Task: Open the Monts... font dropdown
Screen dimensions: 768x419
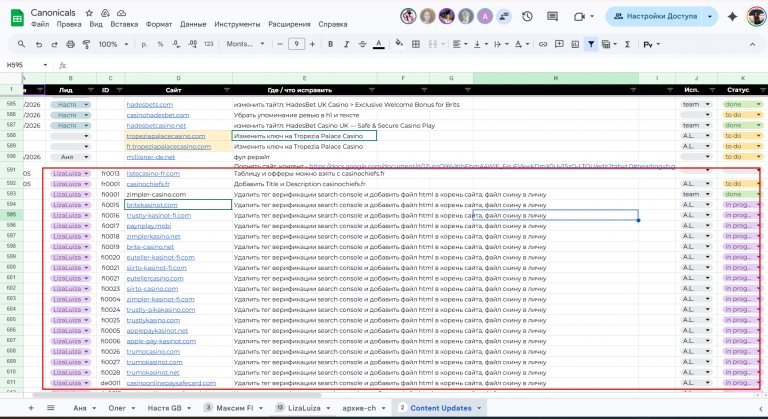Action: [x=245, y=44]
